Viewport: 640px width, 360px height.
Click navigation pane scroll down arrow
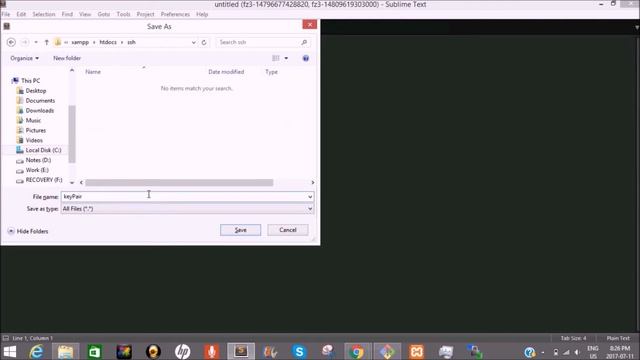coord(72,182)
